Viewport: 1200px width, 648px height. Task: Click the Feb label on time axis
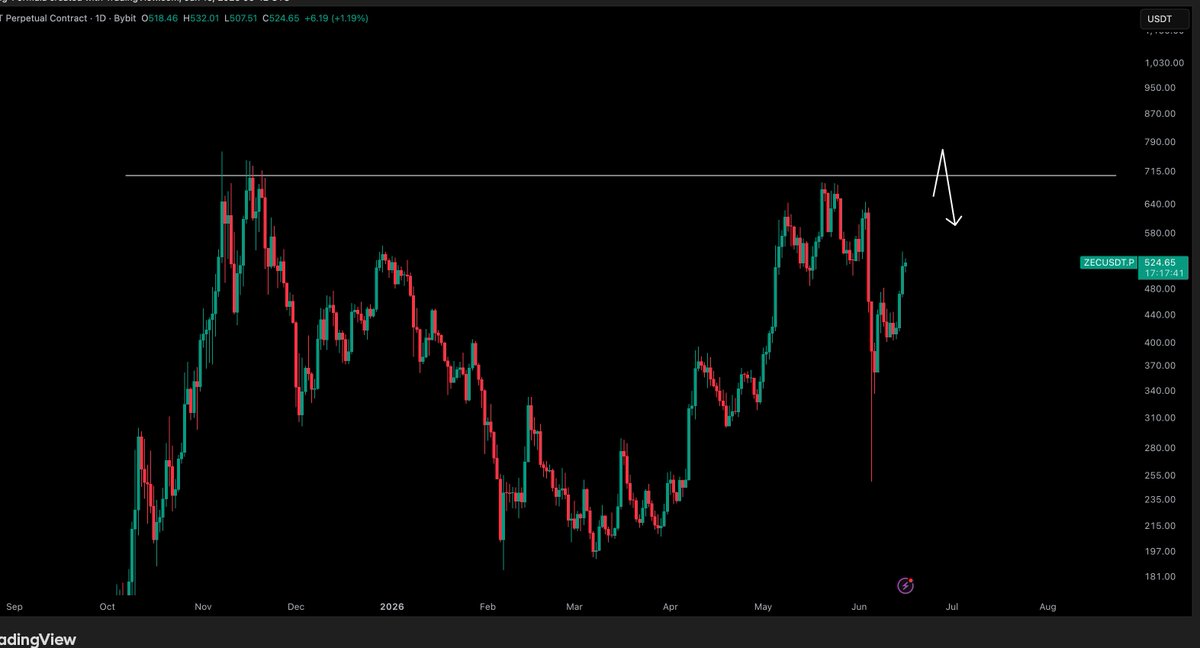(x=487, y=606)
